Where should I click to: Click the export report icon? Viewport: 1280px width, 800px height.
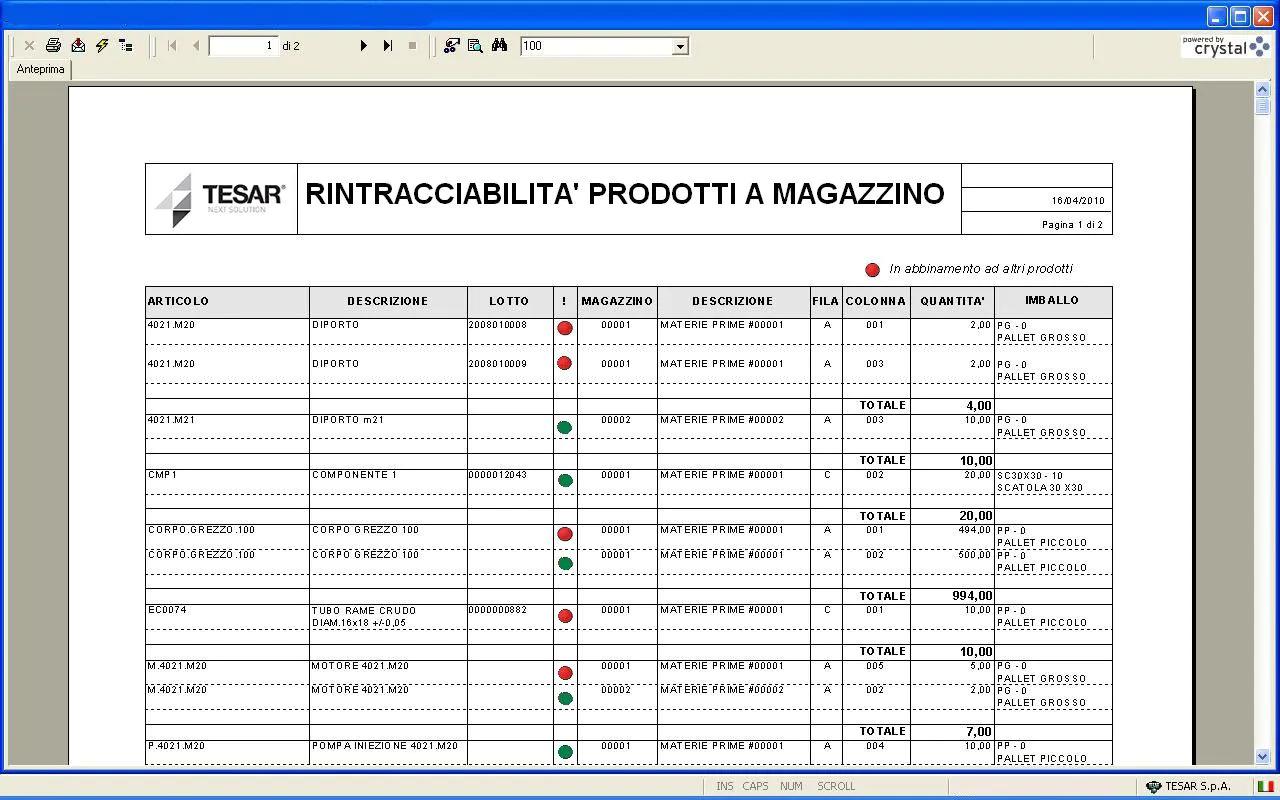click(x=78, y=46)
